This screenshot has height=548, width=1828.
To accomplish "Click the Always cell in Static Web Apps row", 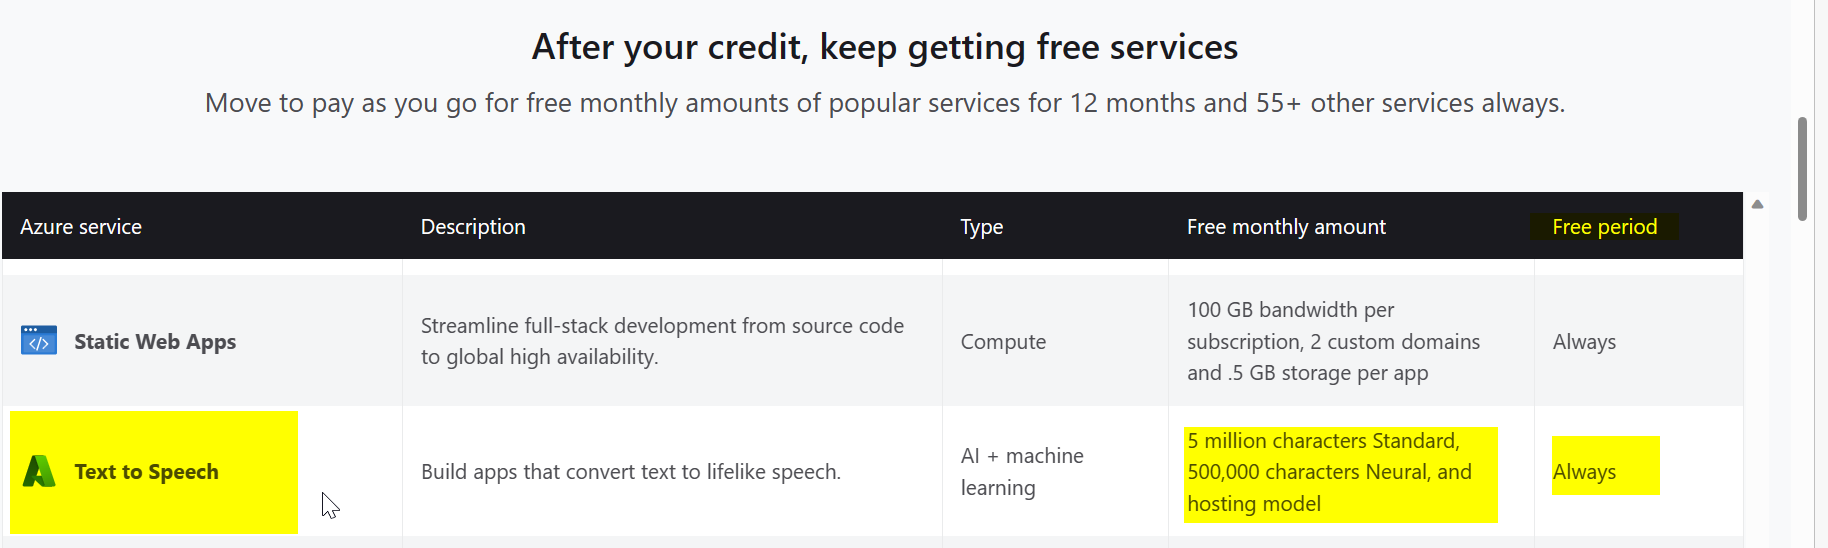I will coord(1584,342).
